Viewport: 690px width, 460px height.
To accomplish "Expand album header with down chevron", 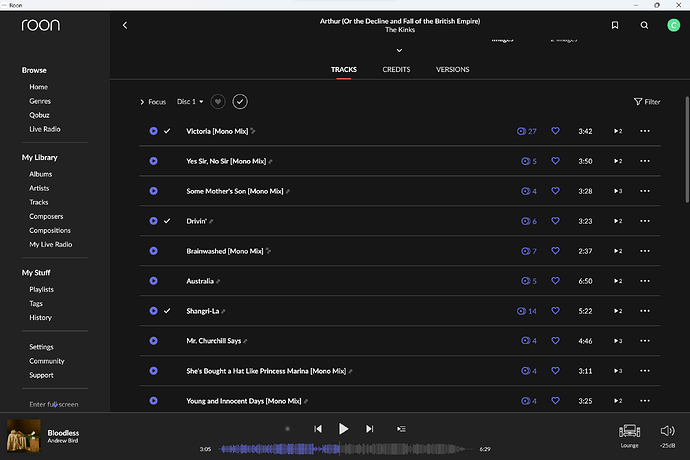I will [x=399, y=50].
